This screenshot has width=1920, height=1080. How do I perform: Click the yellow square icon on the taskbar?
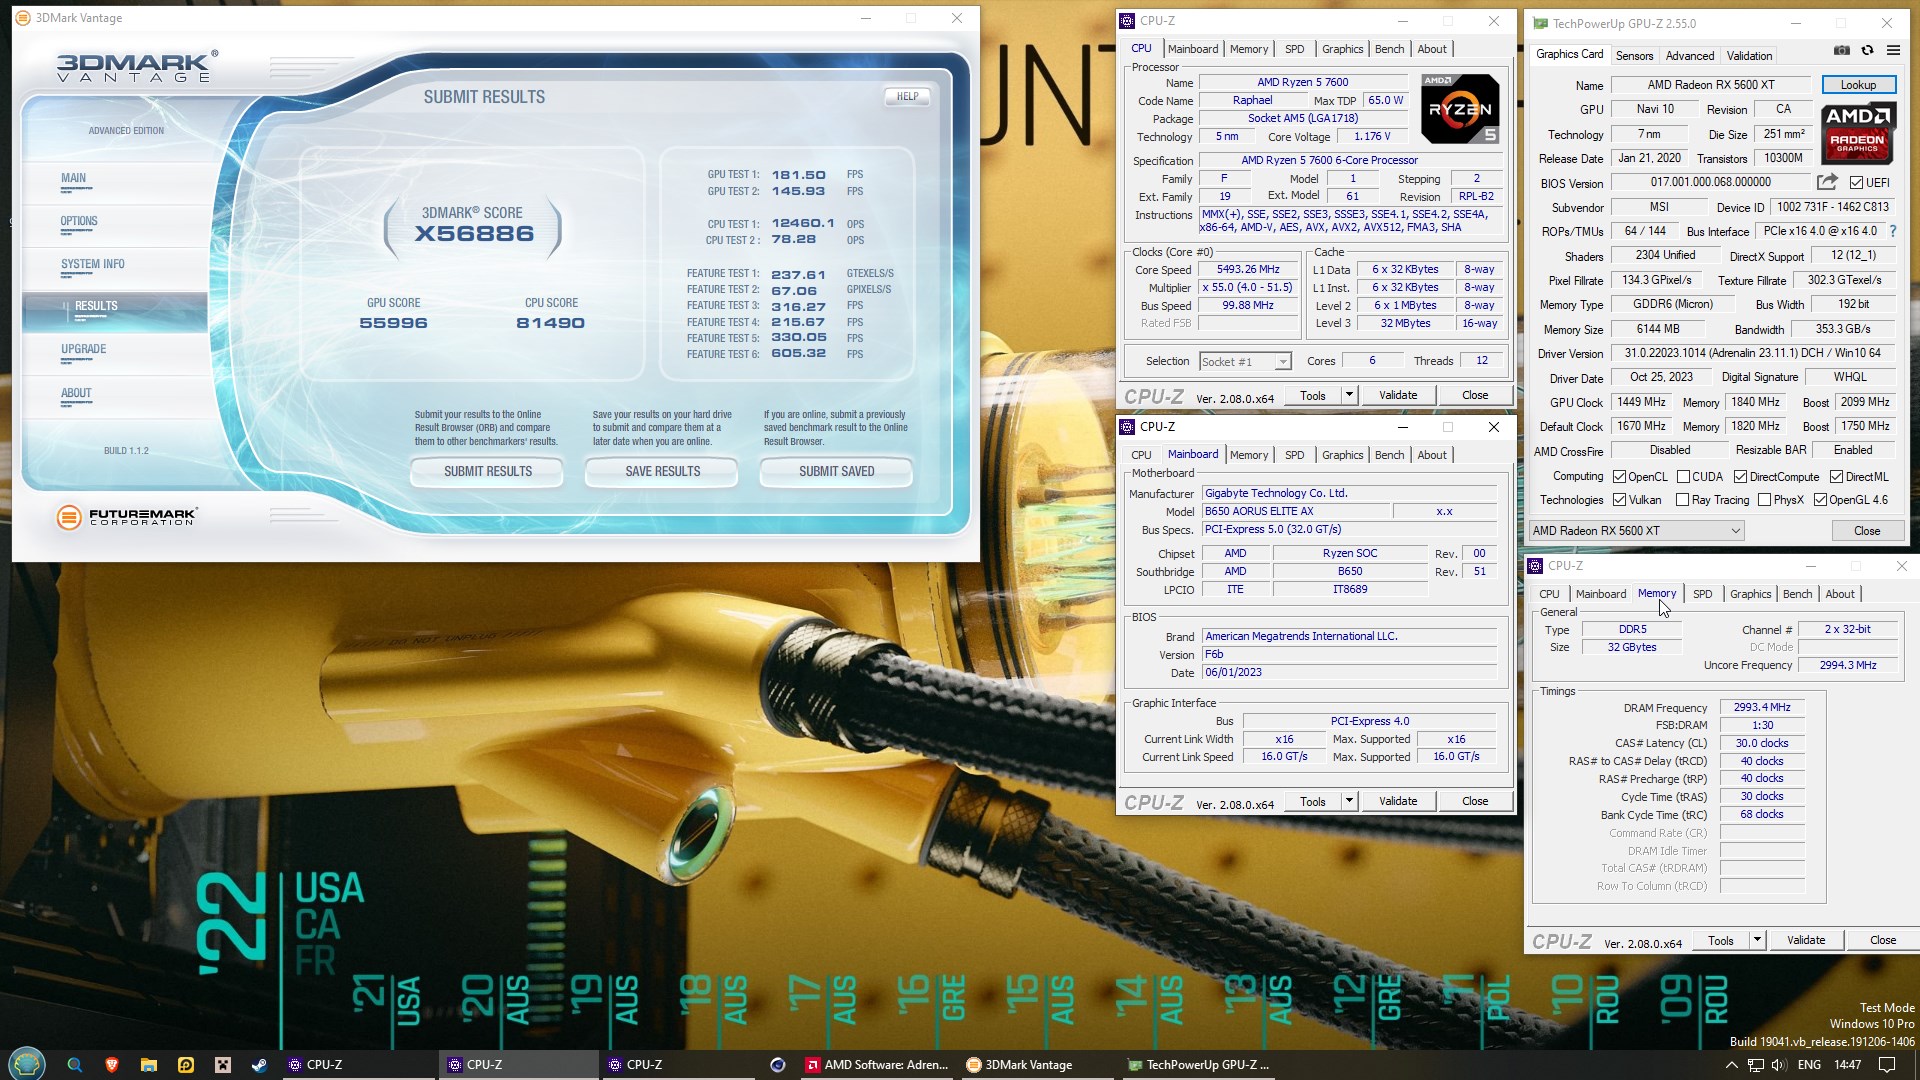tap(186, 1065)
